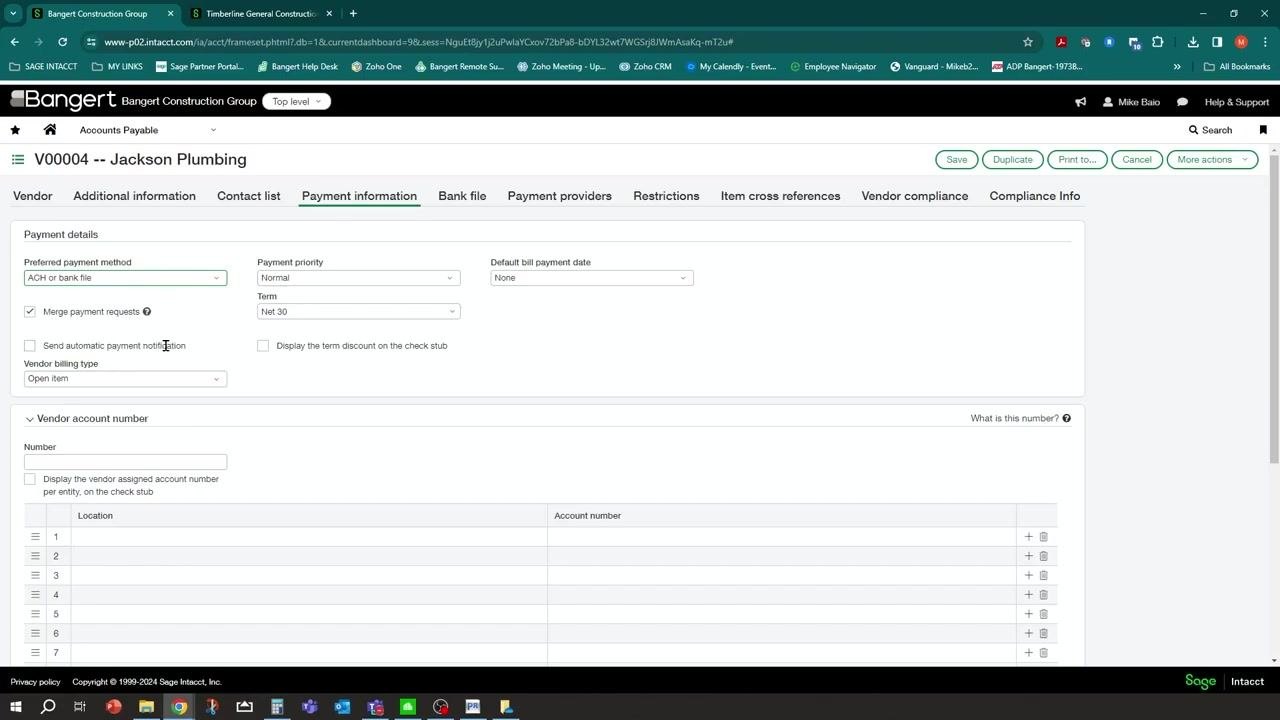Image resolution: width=1280 pixels, height=720 pixels.
Task: Open the Vendor billing type dropdown
Action: tap(125, 379)
